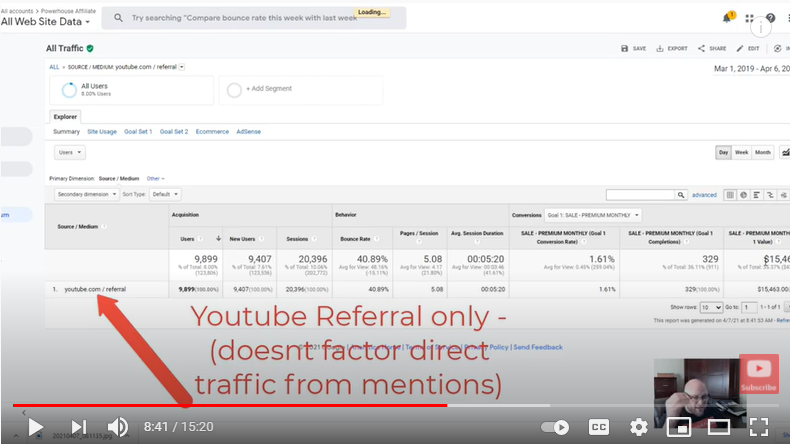The width and height of the screenshot is (790, 444).
Task: Share the report
Action: click(x=712, y=48)
